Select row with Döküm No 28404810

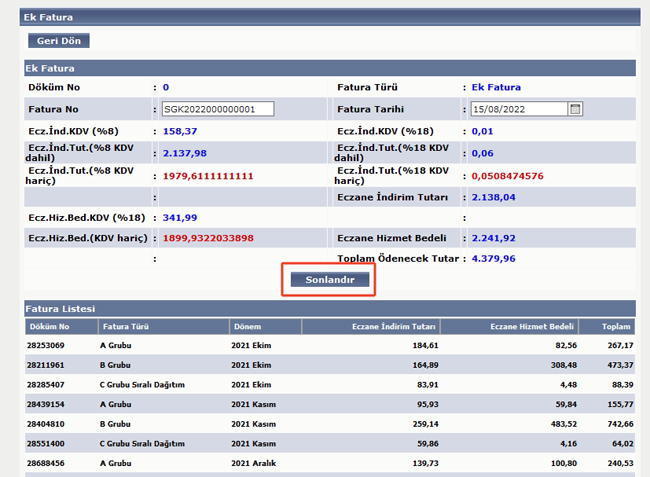pos(330,424)
